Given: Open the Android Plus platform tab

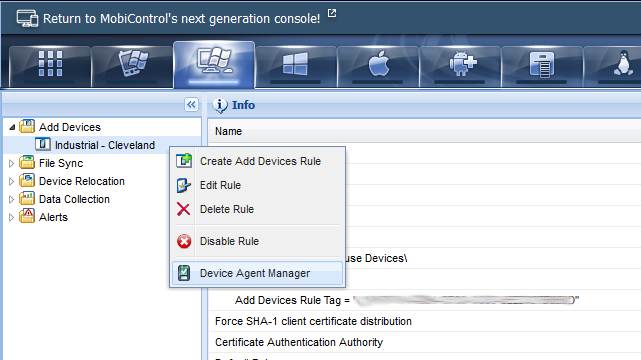Looking at the screenshot, I should pos(460,67).
